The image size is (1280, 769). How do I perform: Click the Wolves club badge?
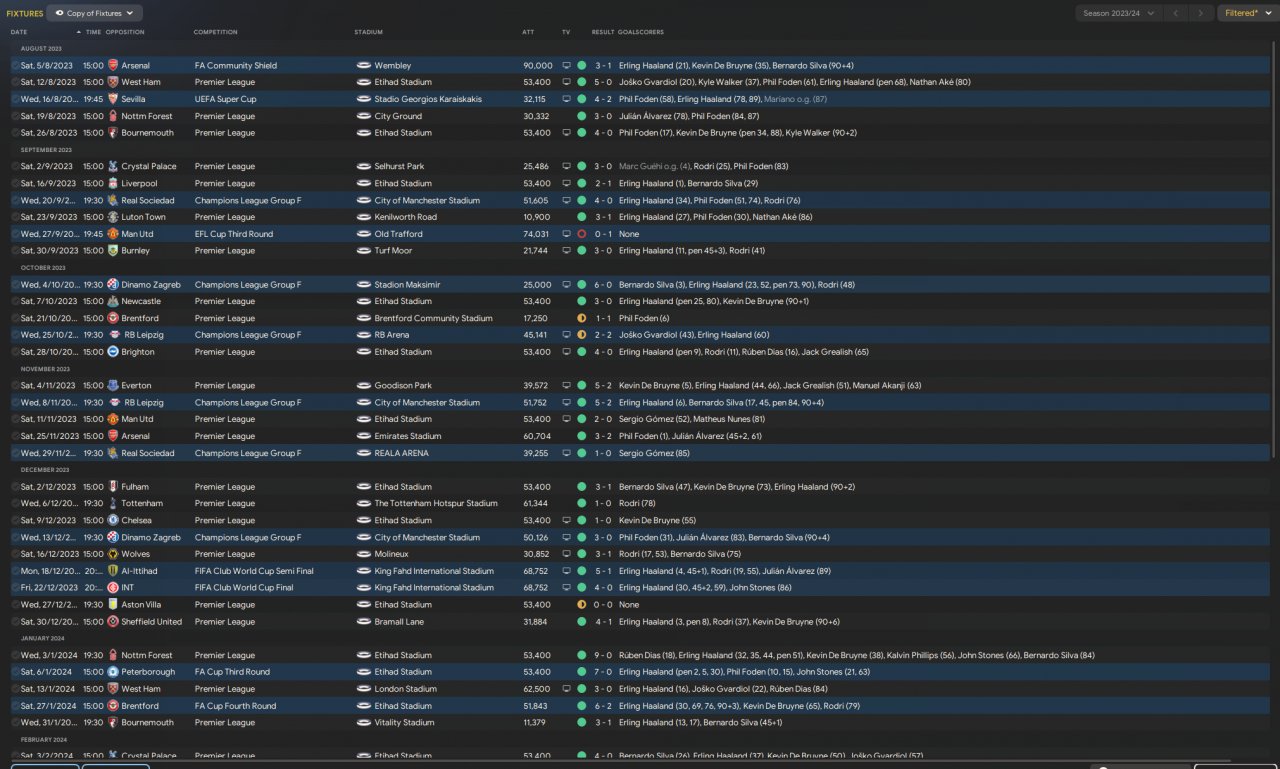point(113,554)
